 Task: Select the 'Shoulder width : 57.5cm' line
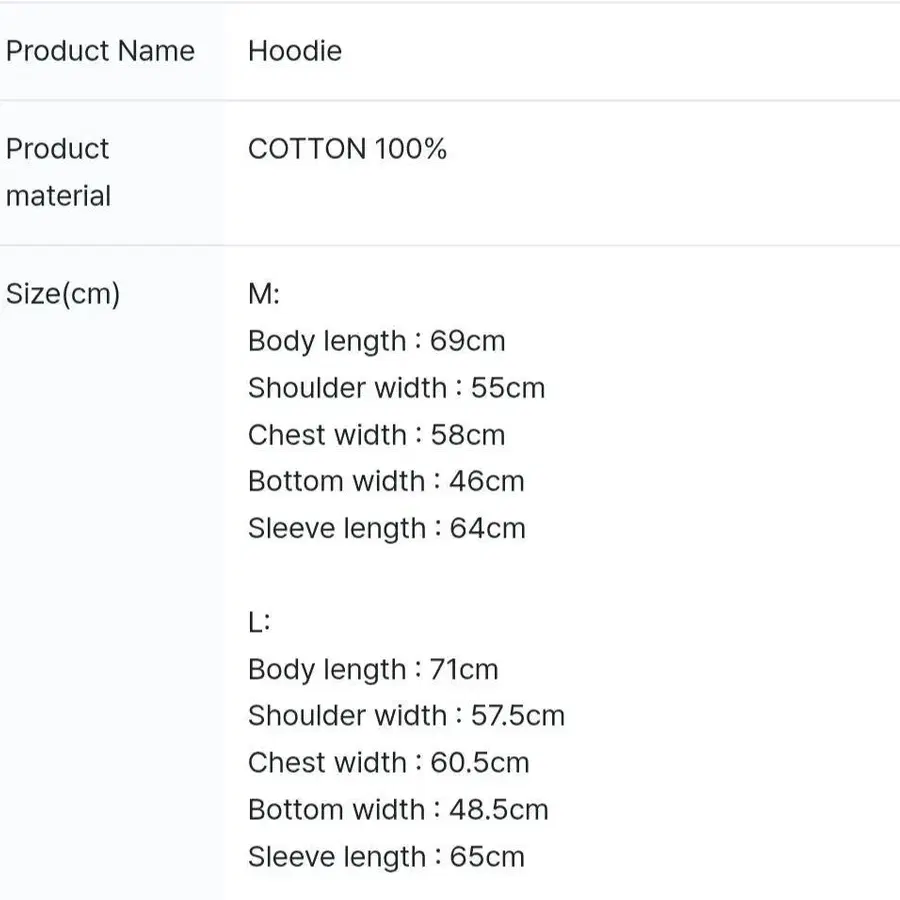pos(406,716)
